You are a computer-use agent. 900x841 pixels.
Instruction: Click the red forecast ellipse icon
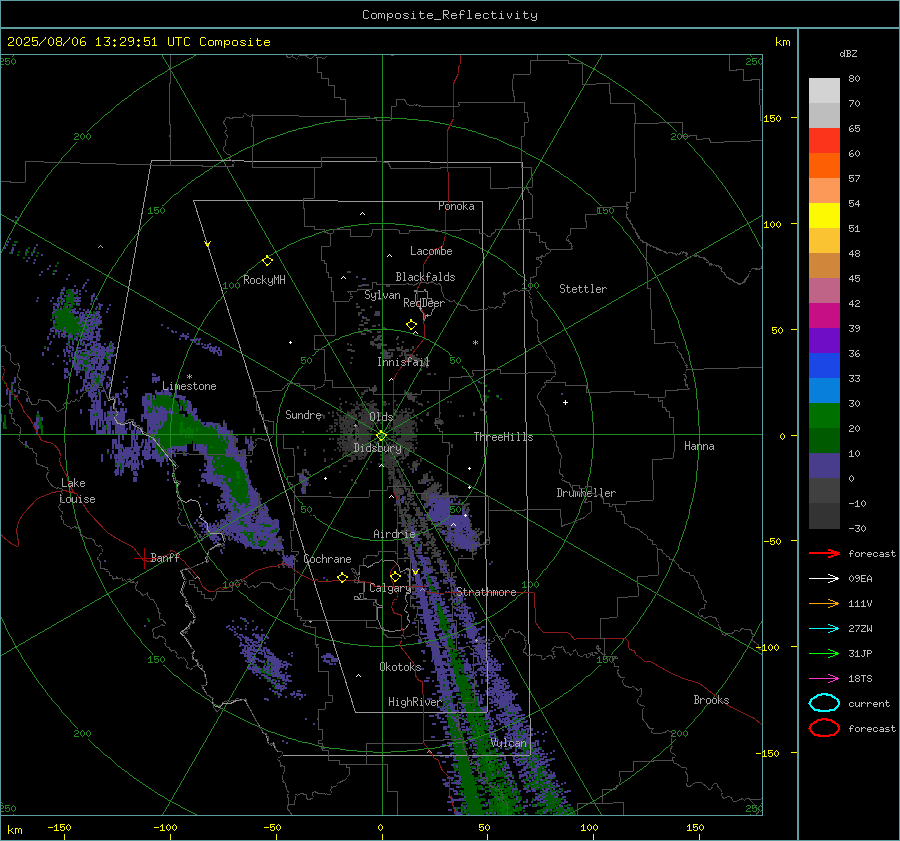[x=824, y=728]
